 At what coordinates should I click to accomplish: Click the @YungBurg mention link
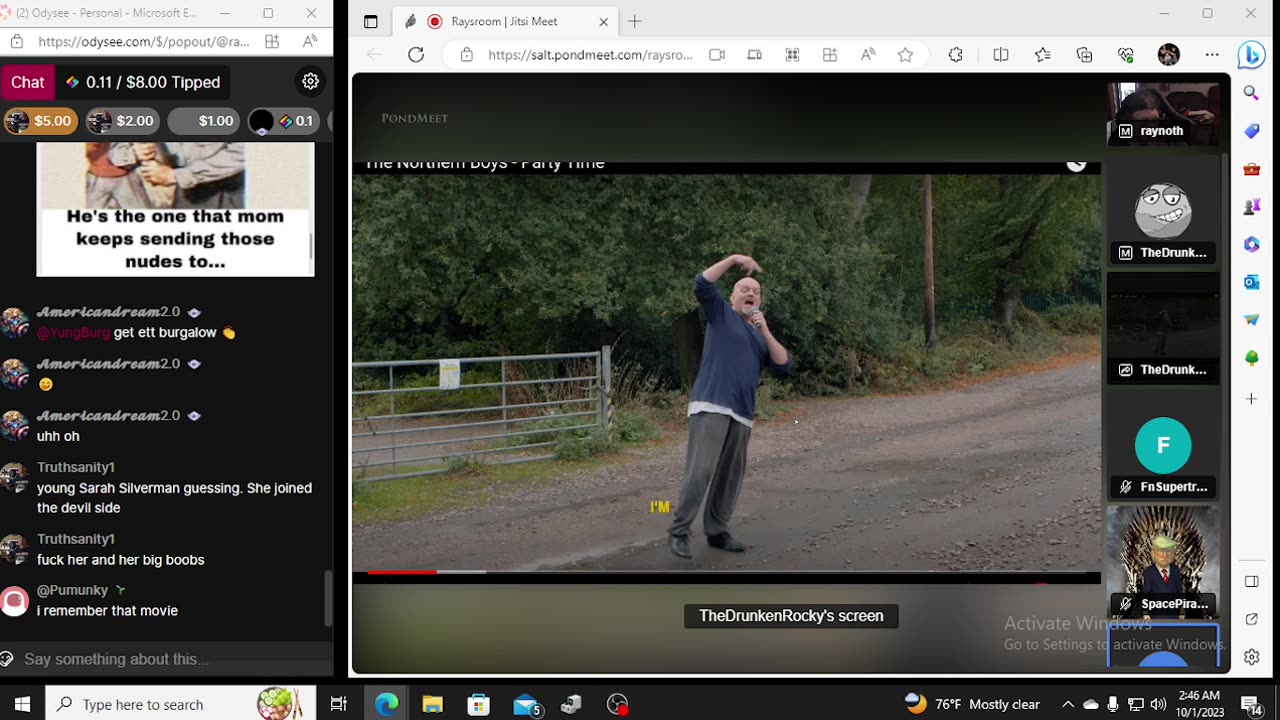click(x=73, y=332)
